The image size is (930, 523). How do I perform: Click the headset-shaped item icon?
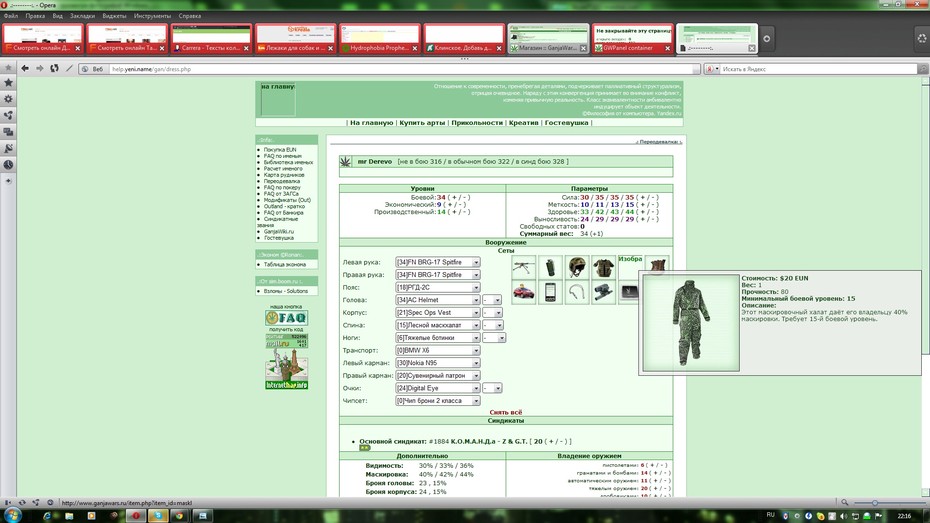[x=577, y=292]
